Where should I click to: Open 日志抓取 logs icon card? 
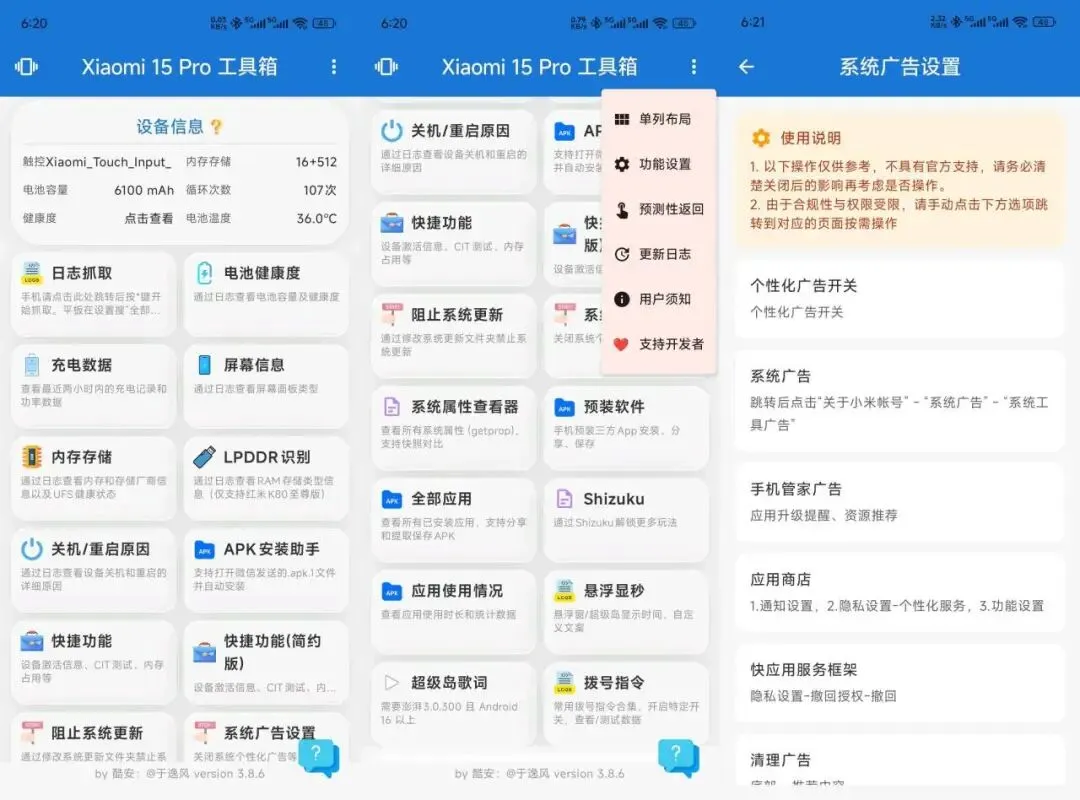94,294
